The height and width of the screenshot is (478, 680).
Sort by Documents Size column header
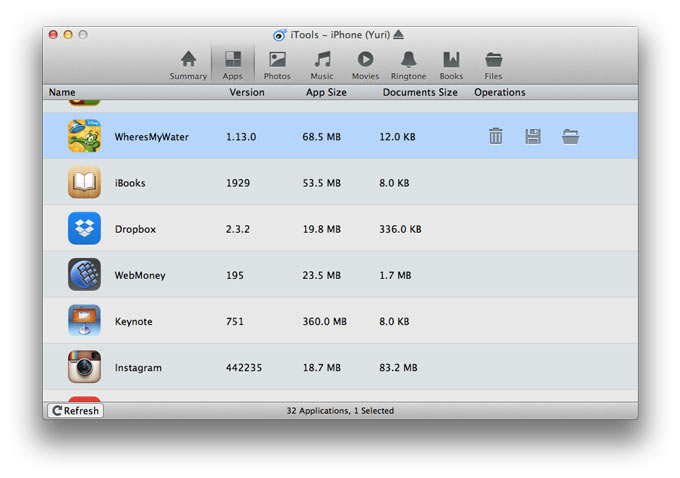420,92
